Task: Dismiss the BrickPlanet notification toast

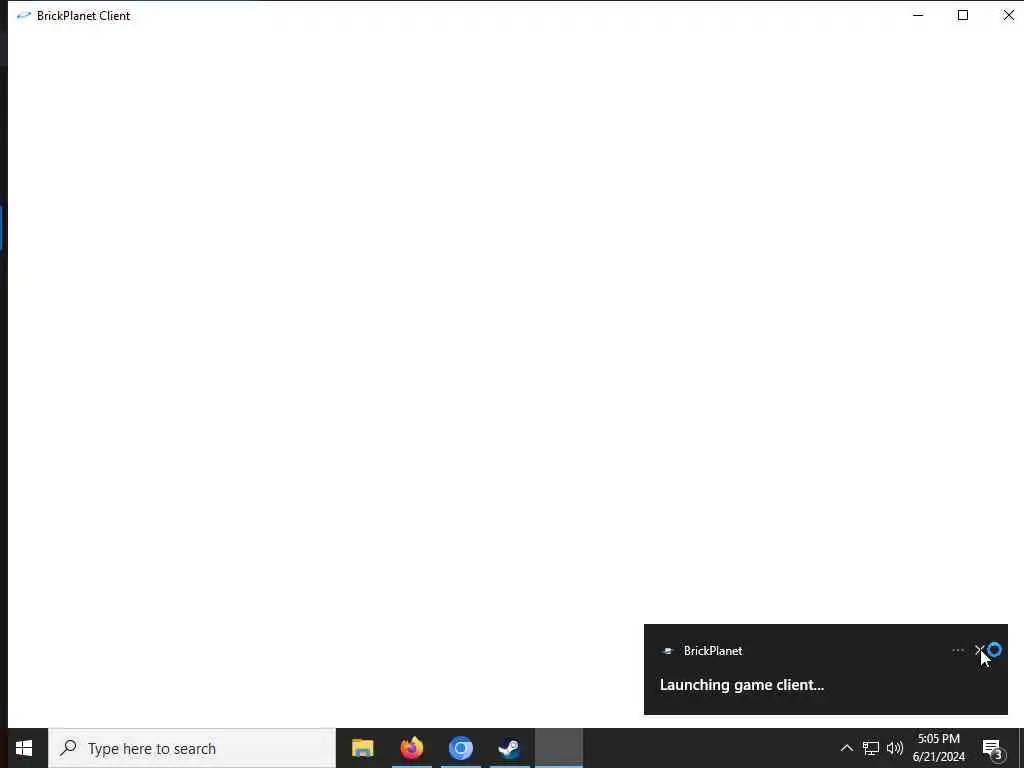Action: [980, 650]
